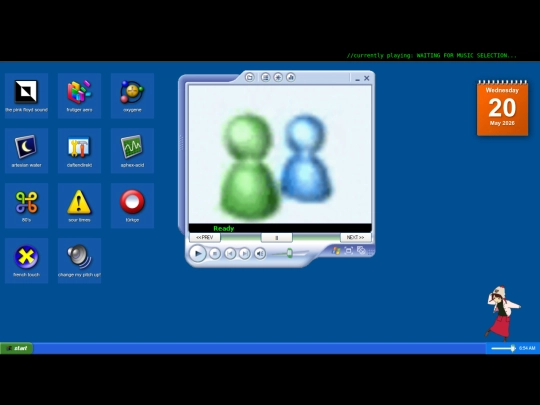
Task: Open the french touch X icon
Action: [27, 260]
